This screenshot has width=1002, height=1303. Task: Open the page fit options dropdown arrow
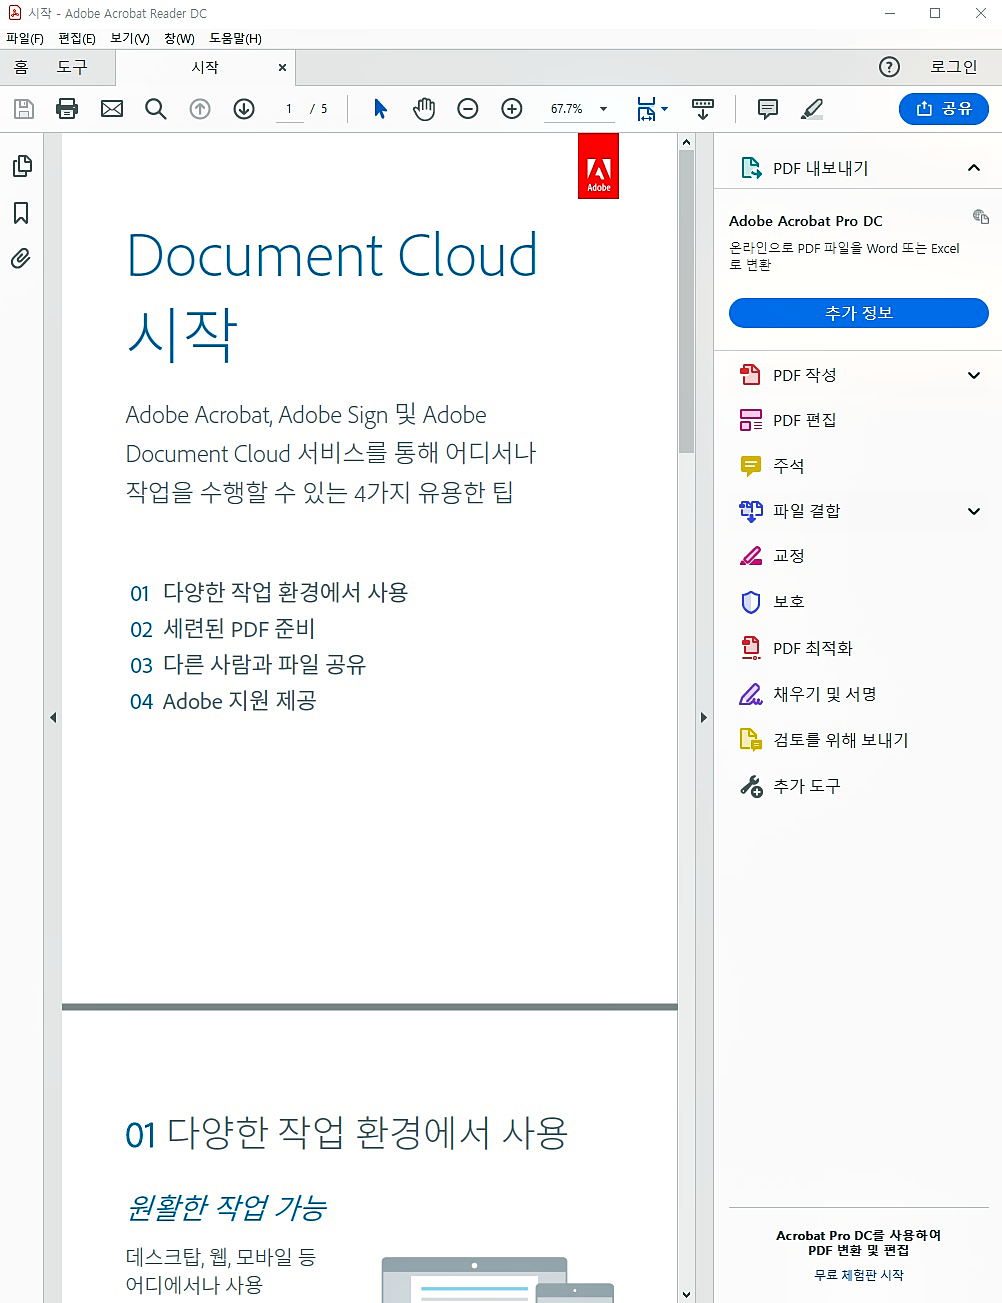pyautogui.click(x=665, y=109)
